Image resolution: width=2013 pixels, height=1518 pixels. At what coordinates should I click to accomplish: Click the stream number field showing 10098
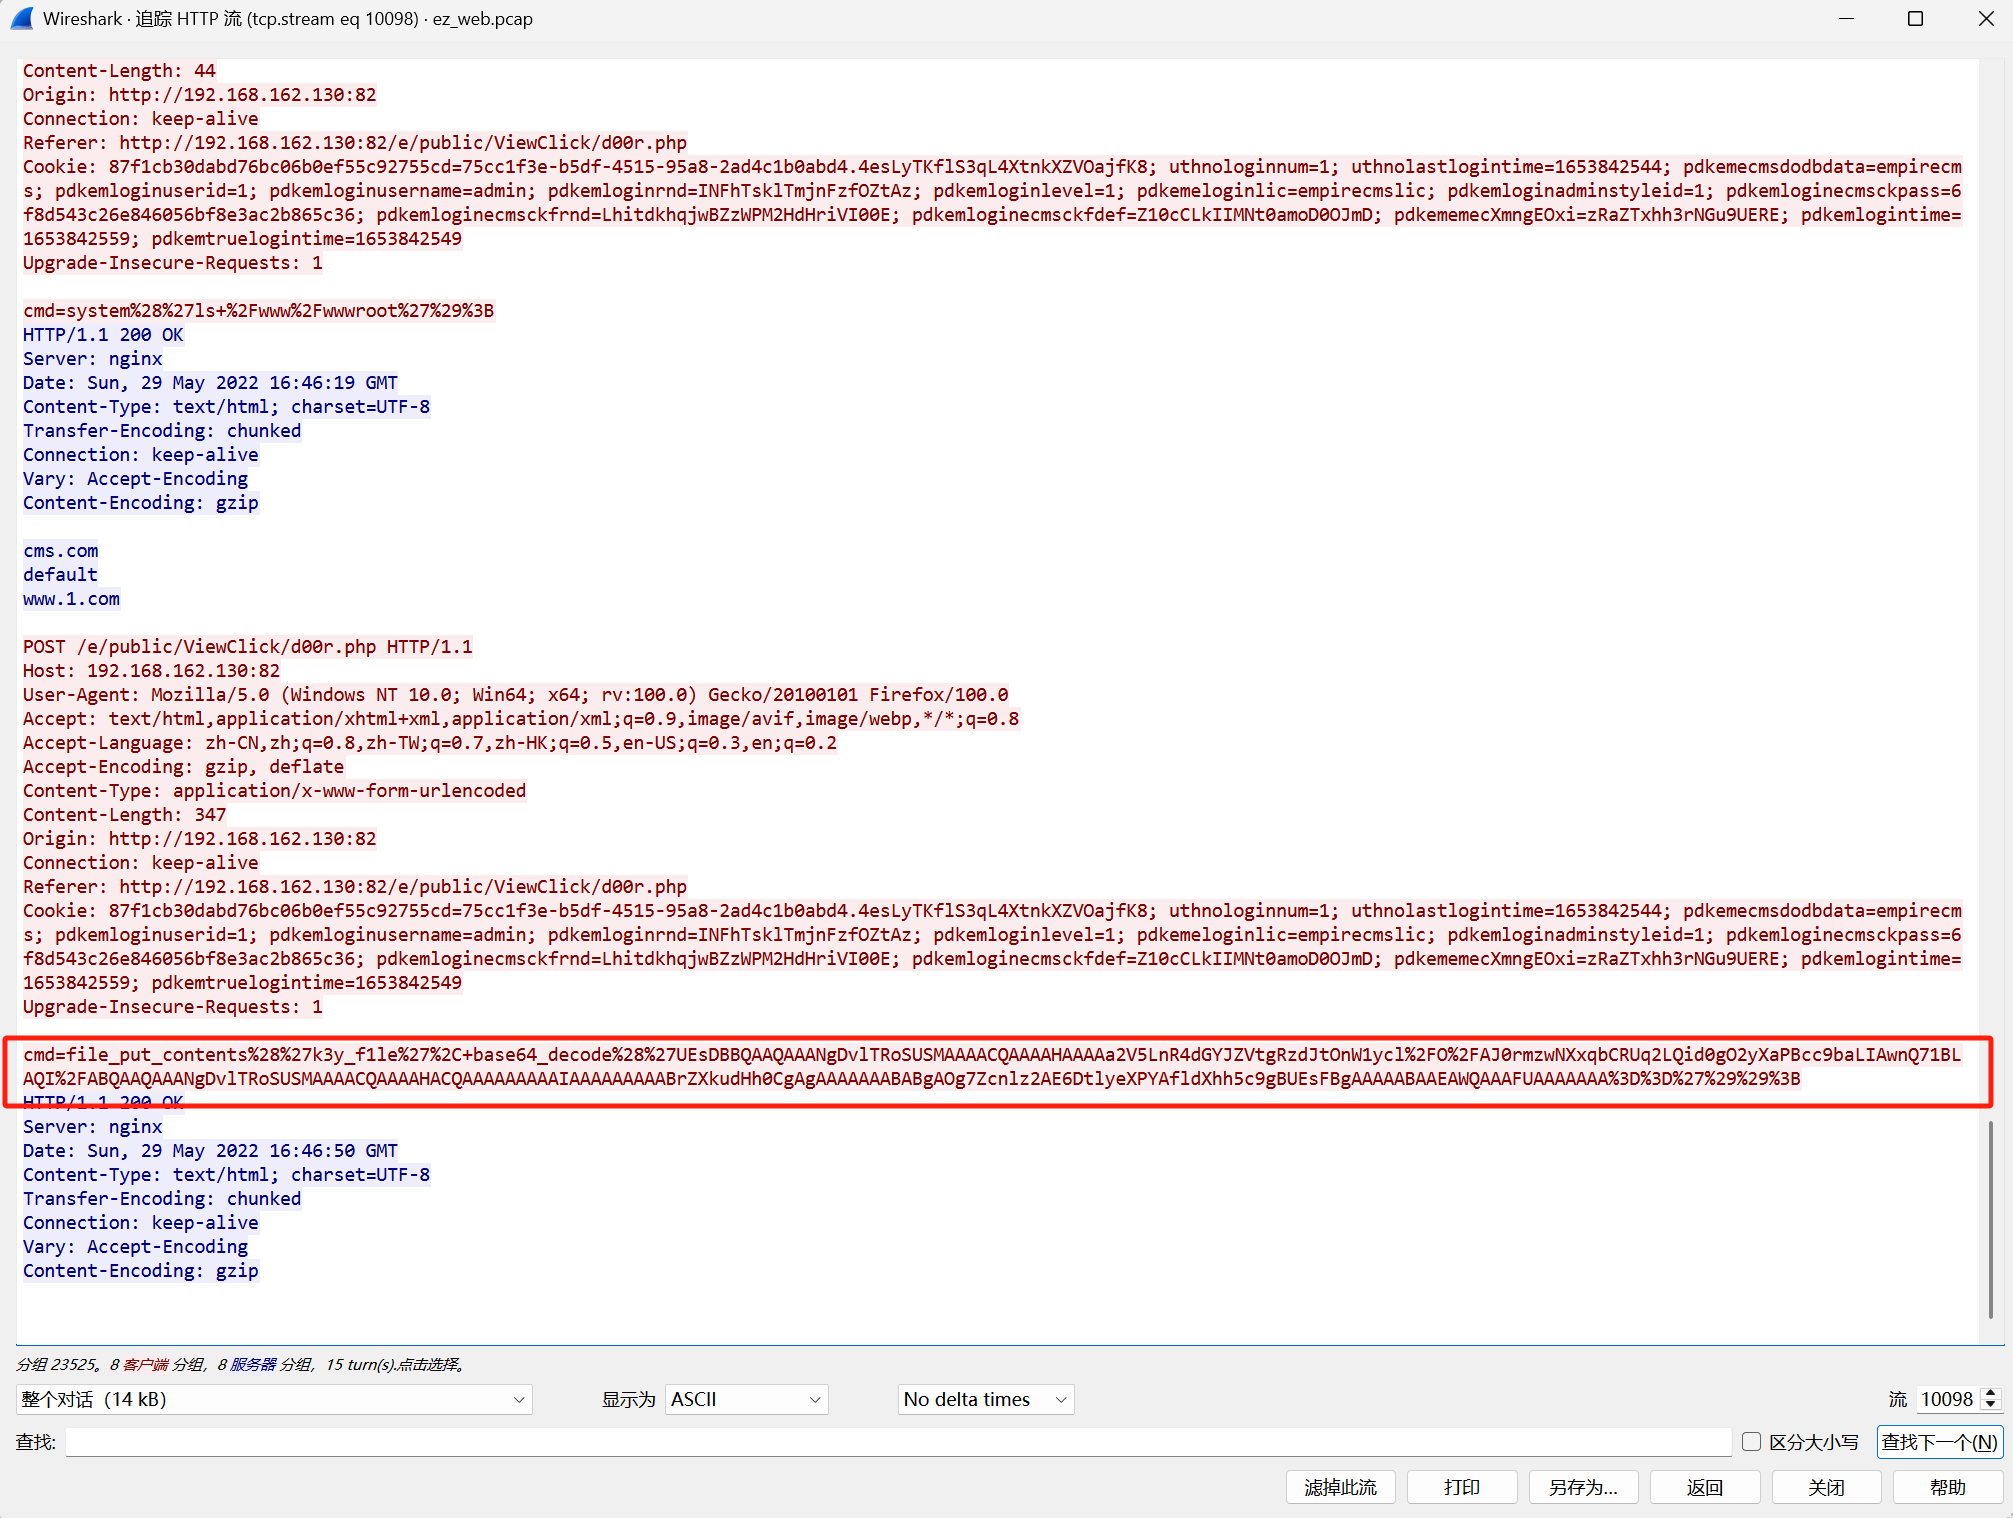pyautogui.click(x=1945, y=1399)
